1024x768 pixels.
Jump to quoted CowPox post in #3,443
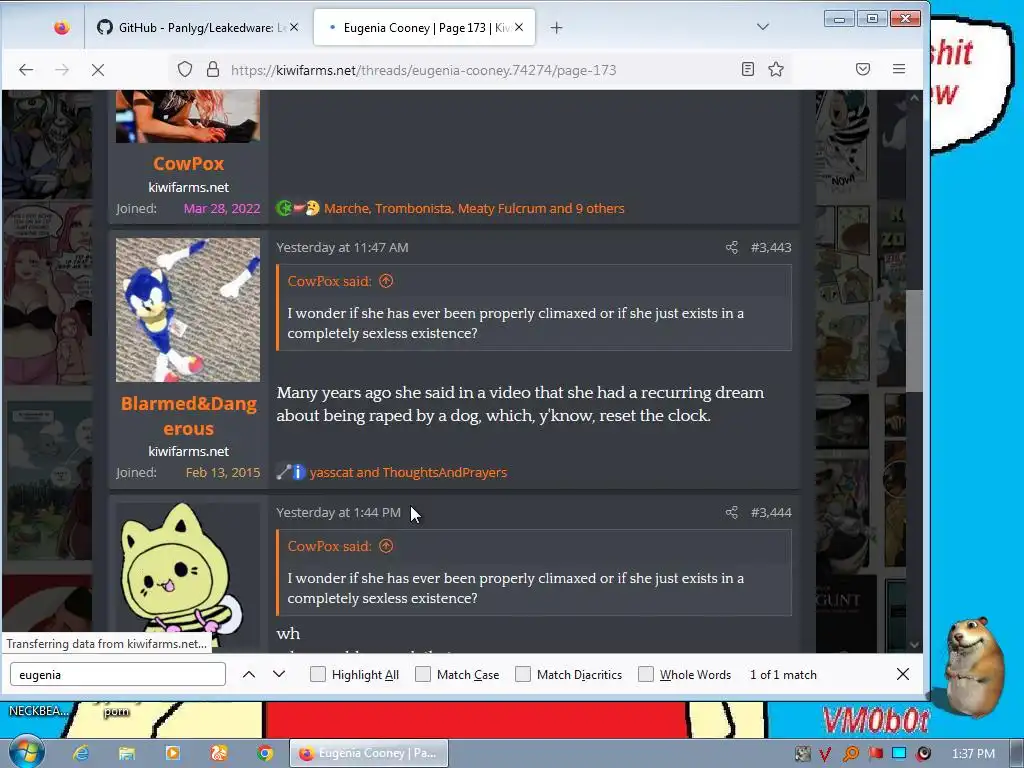pyautogui.click(x=387, y=281)
